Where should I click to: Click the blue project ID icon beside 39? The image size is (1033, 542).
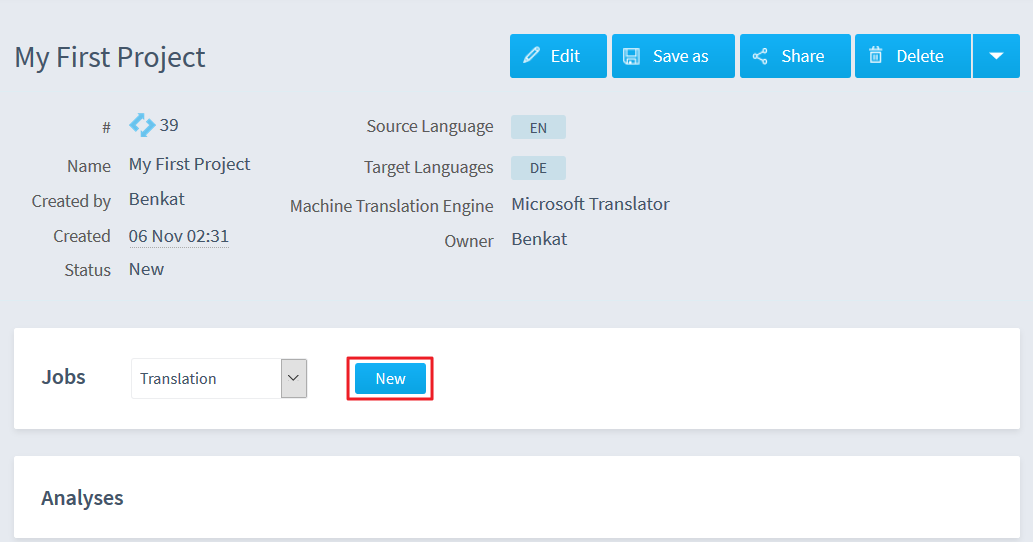pos(142,124)
